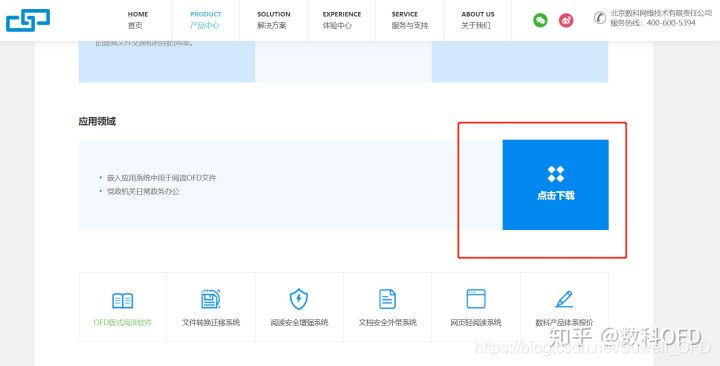Click the 文件转换迁移系统 text link
Image resolution: width=720 pixels, height=366 pixels.
(x=211, y=322)
